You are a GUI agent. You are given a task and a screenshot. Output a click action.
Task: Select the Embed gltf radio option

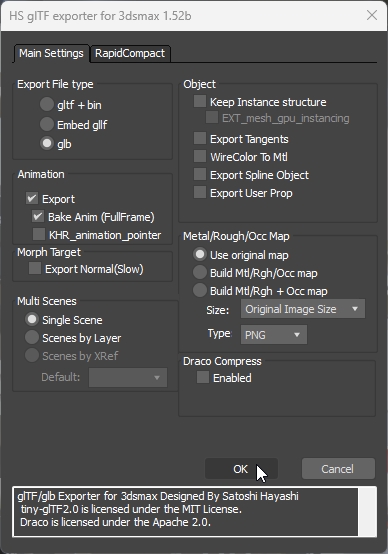pos(47,124)
